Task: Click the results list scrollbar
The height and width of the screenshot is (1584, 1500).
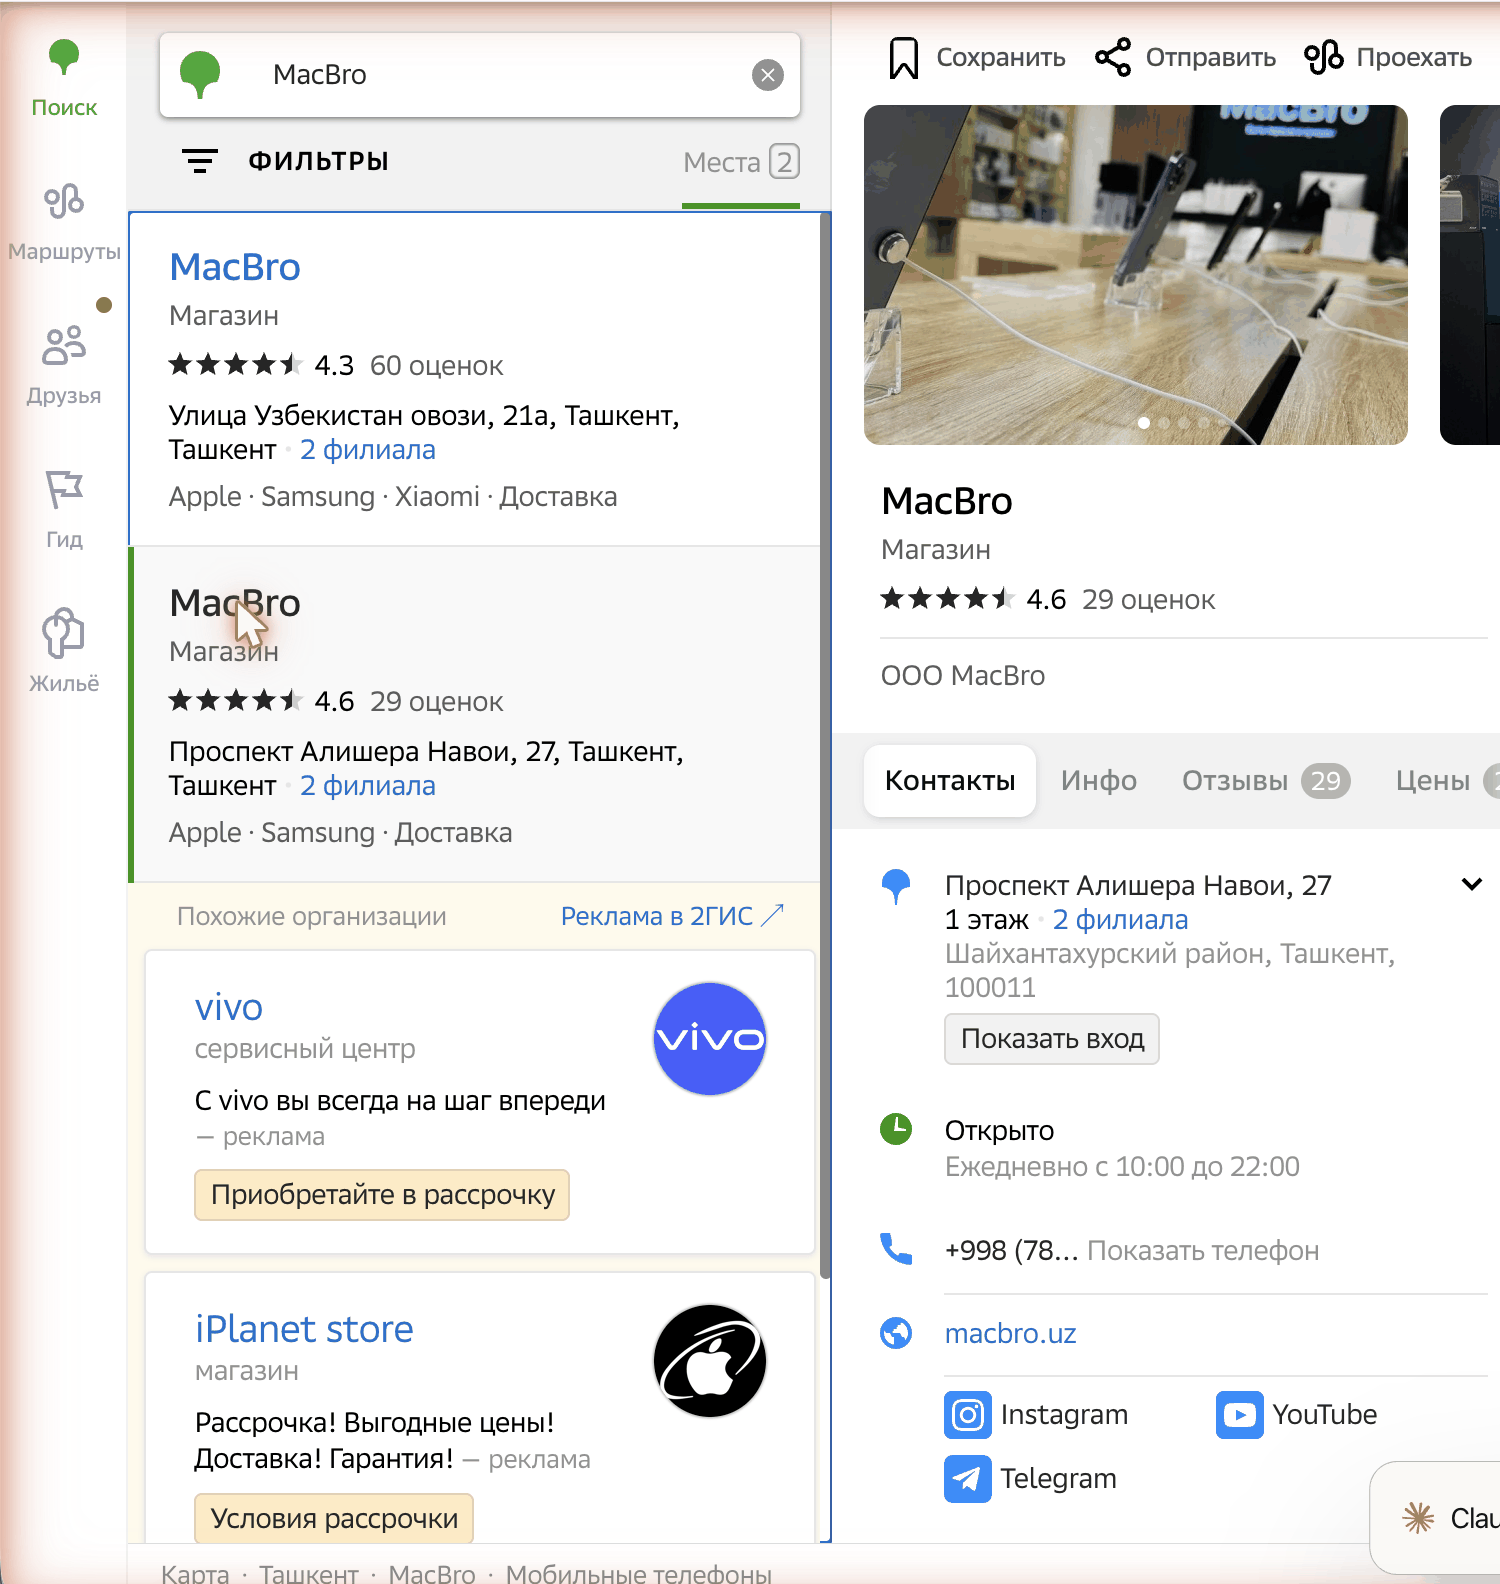Action: click(x=825, y=745)
